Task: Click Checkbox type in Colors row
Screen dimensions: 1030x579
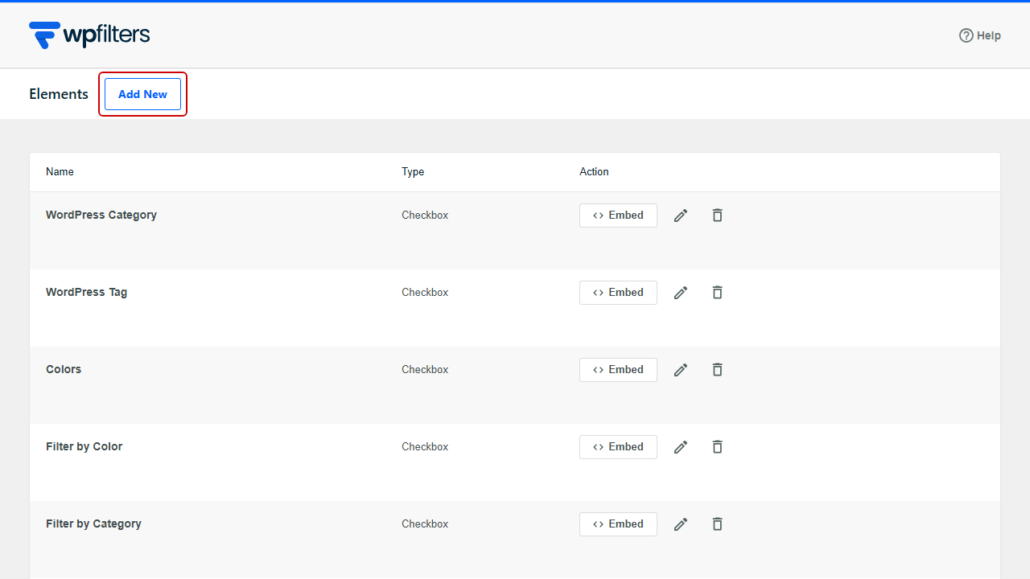Action: [x=425, y=369]
